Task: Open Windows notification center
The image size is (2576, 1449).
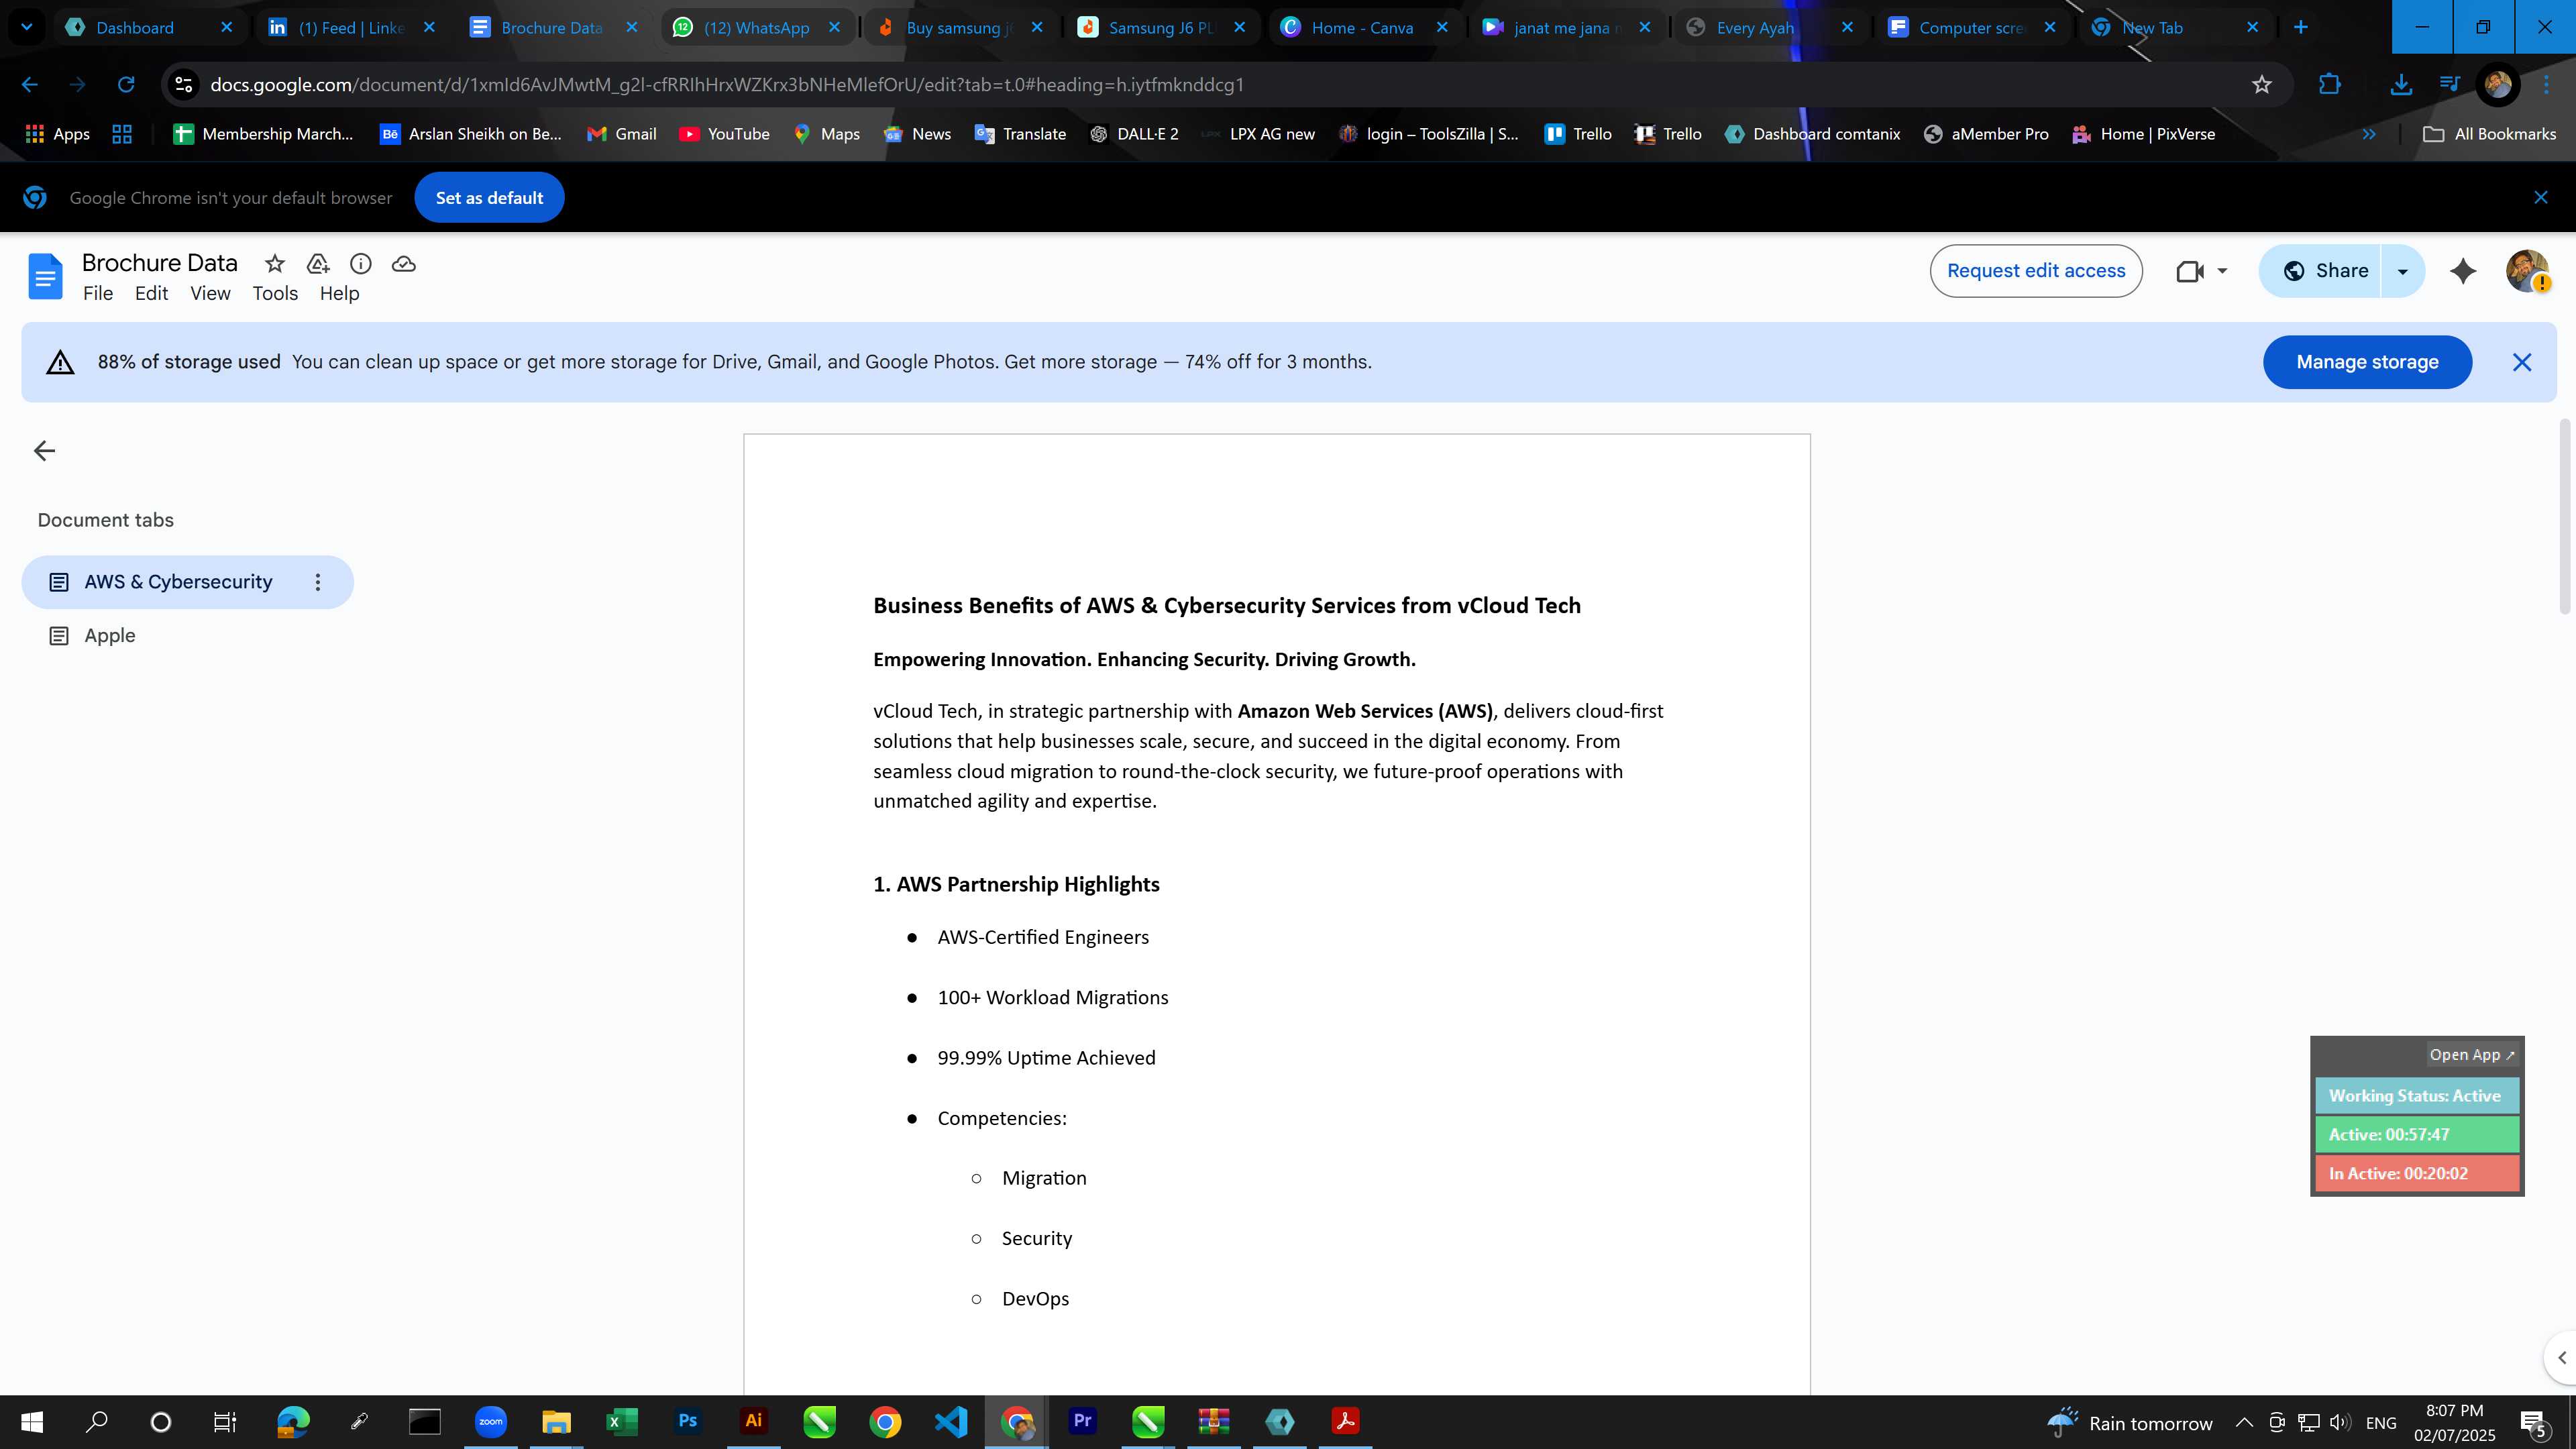Action: [2533, 1422]
